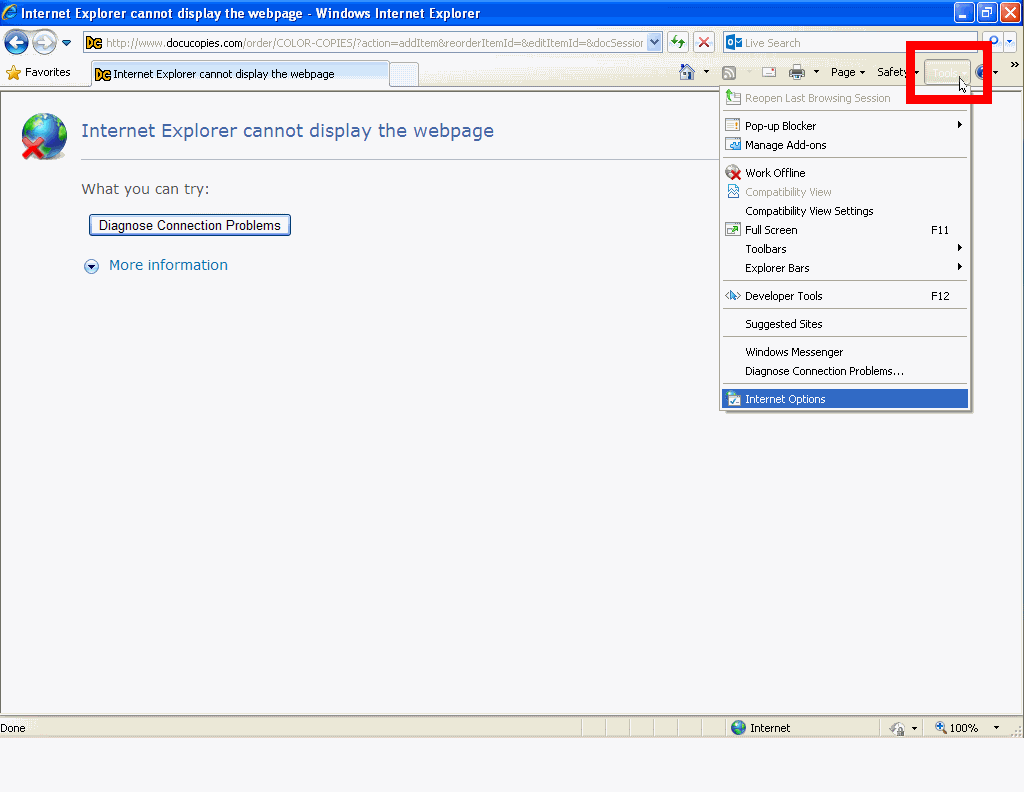Image resolution: width=1024 pixels, height=792 pixels.
Task: Open the recent pages dropdown arrow
Action: 67,43
